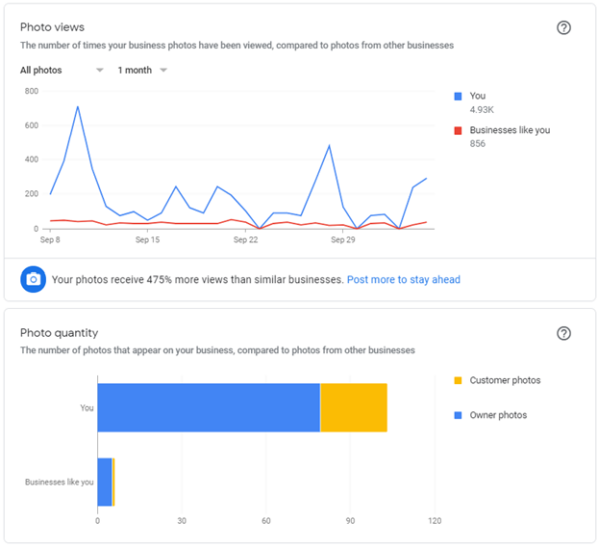Screen dimensions: 600x547
Task: Click the yellow Customer photos legend swatch
Action: click(x=458, y=380)
